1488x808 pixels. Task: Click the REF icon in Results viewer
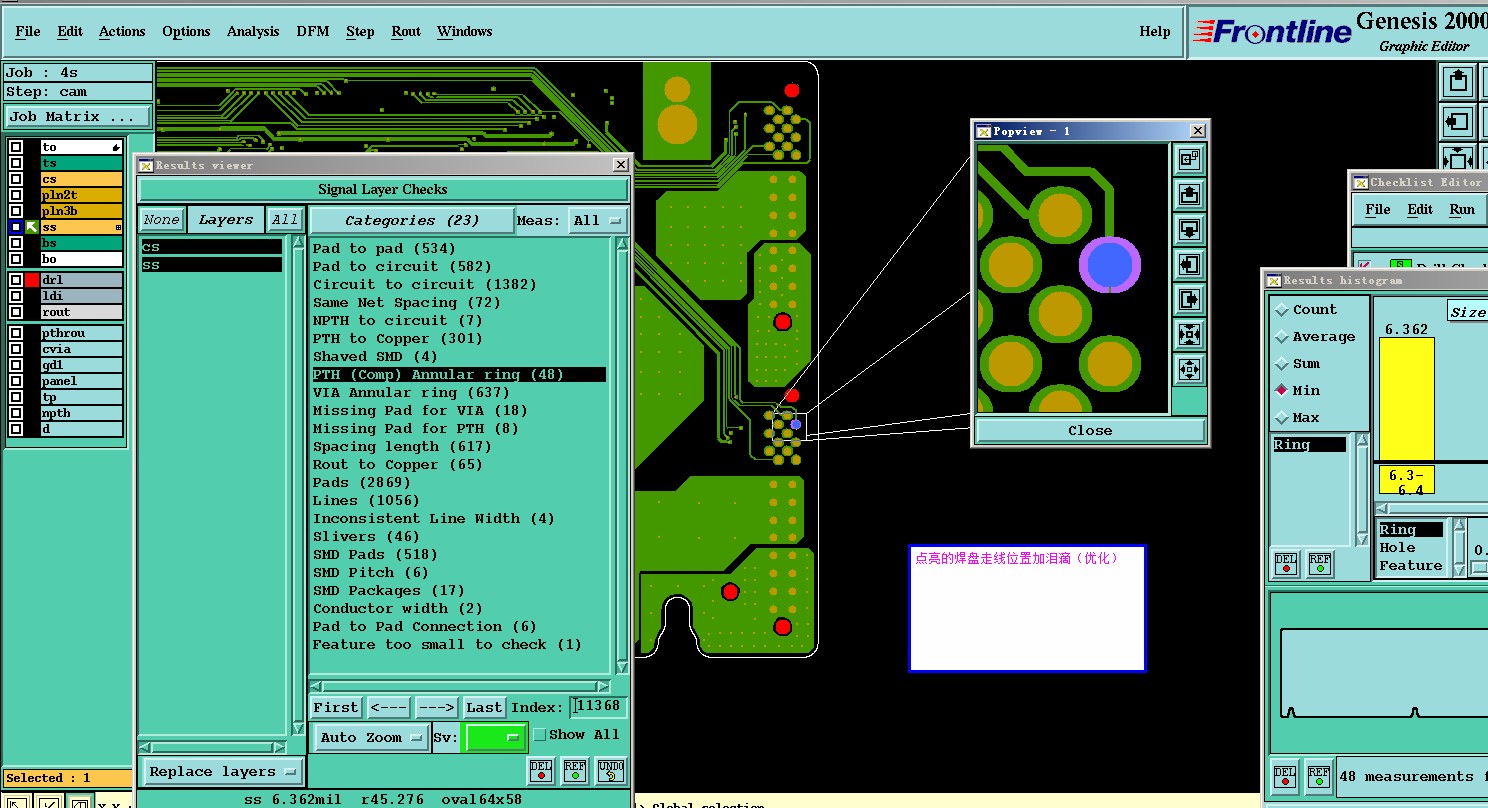tap(575, 770)
